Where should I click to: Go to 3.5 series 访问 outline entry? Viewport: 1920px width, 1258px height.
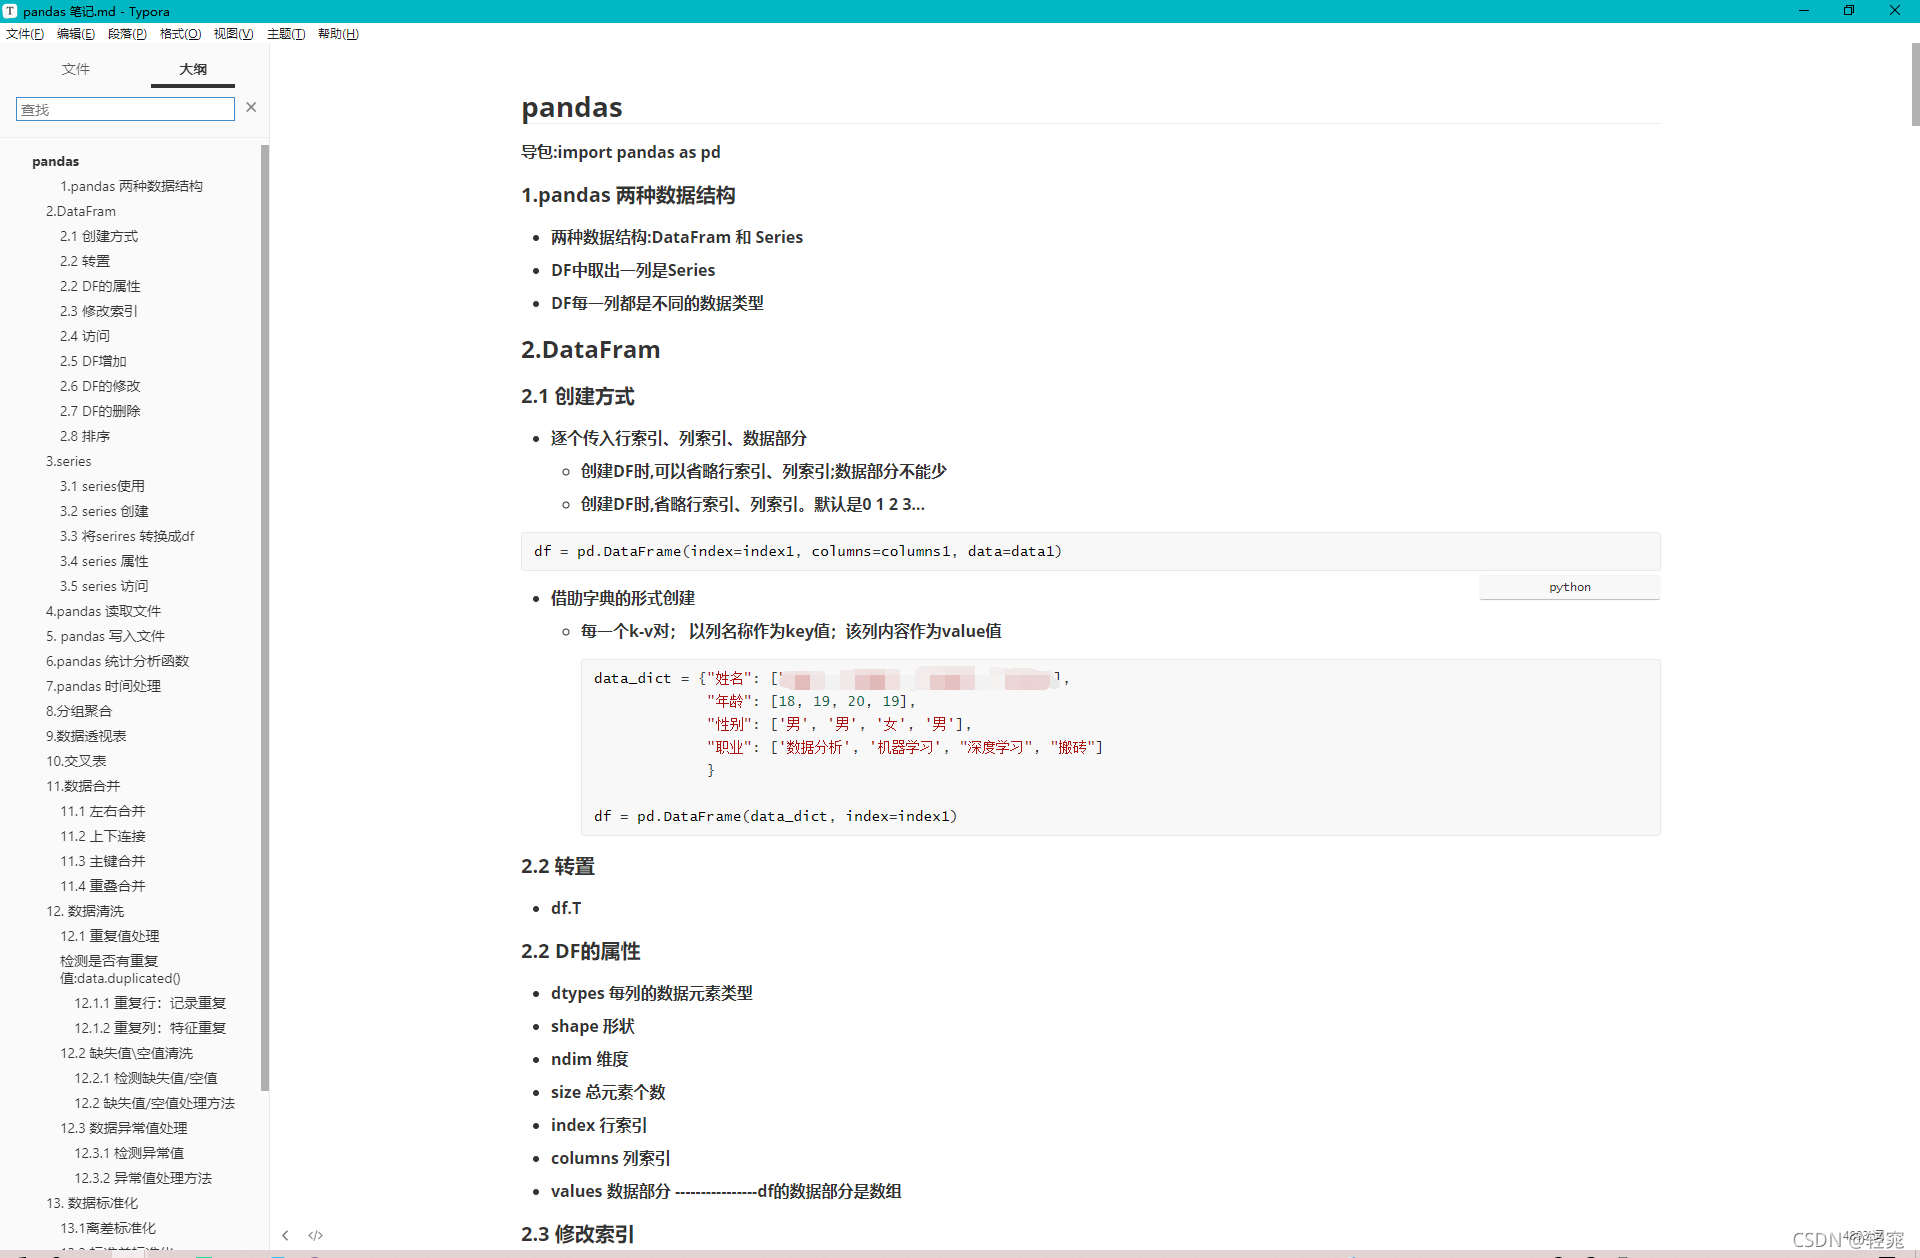pyautogui.click(x=104, y=586)
